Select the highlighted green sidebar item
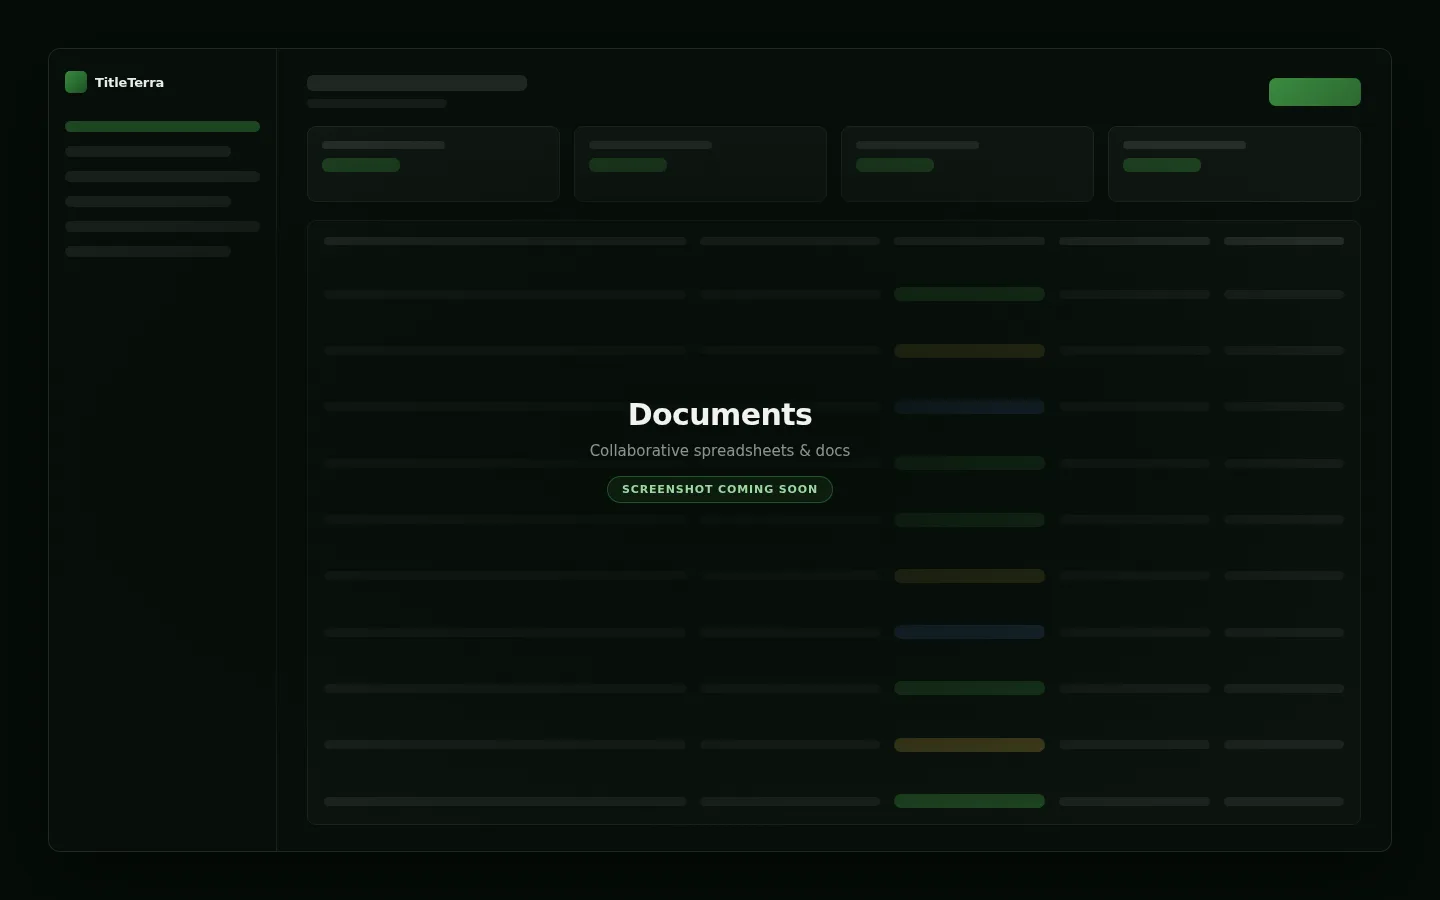The width and height of the screenshot is (1440, 900). [162, 127]
